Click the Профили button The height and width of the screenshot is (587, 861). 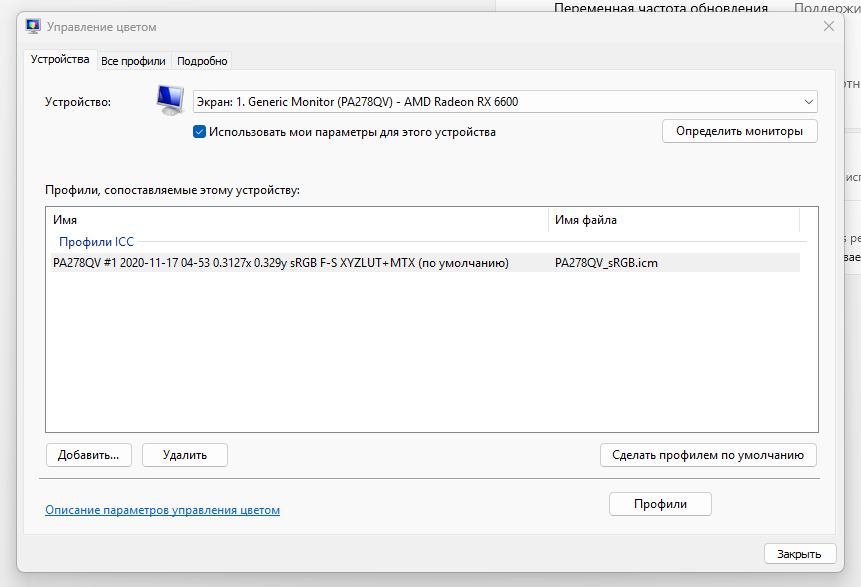661,504
